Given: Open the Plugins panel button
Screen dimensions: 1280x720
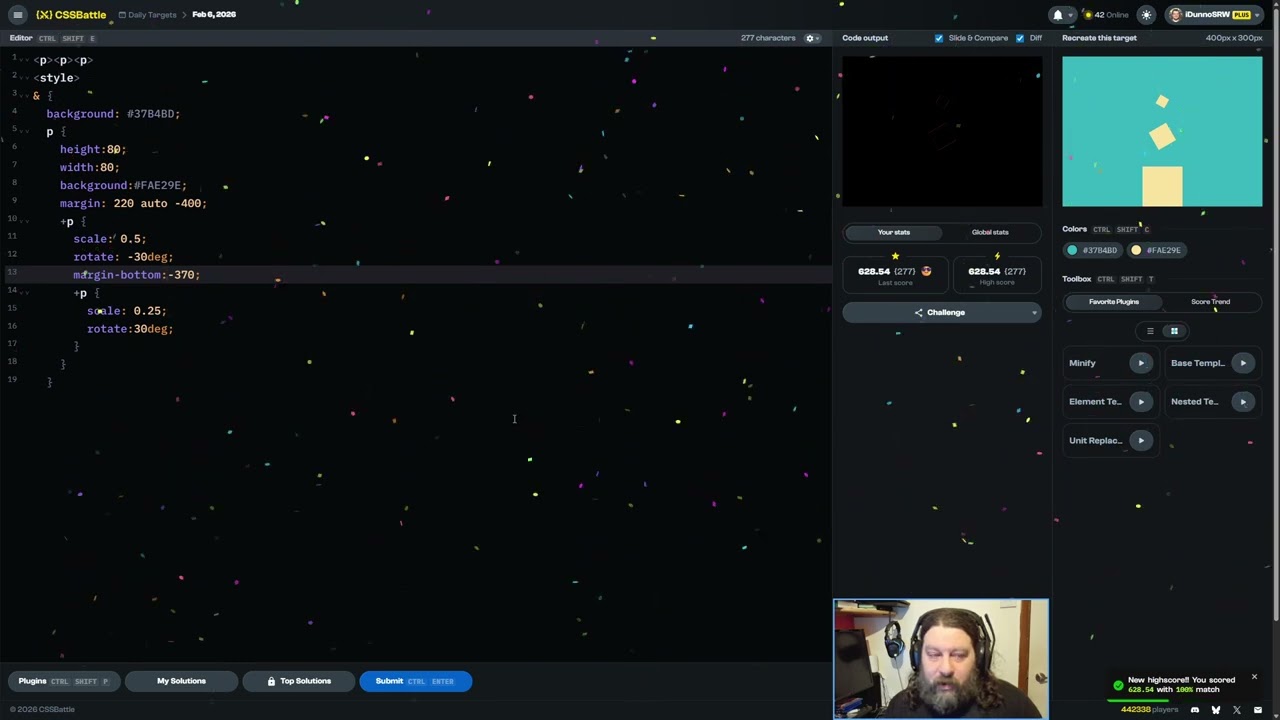Looking at the screenshot, I should 62,681.
